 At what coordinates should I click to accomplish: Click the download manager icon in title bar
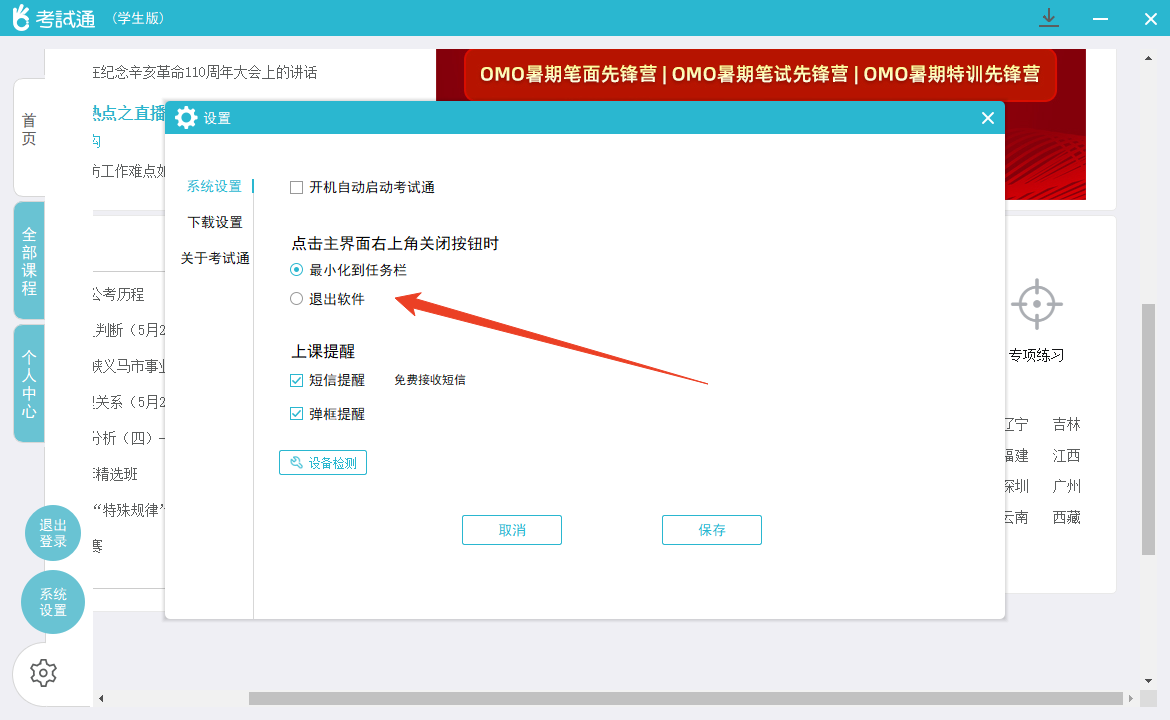click(x=1048, y=18)
